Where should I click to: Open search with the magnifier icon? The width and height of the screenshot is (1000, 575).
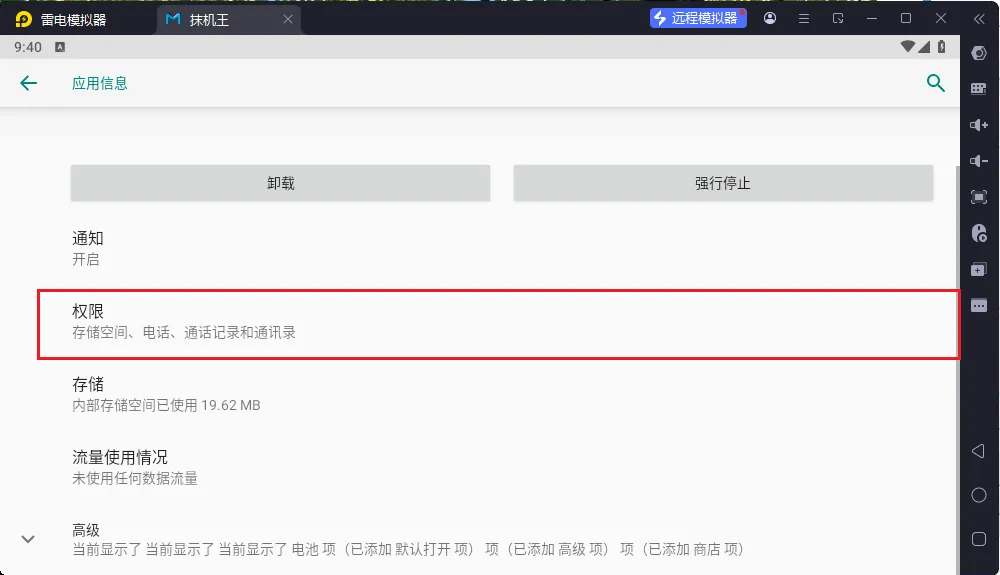click(935, 84)
